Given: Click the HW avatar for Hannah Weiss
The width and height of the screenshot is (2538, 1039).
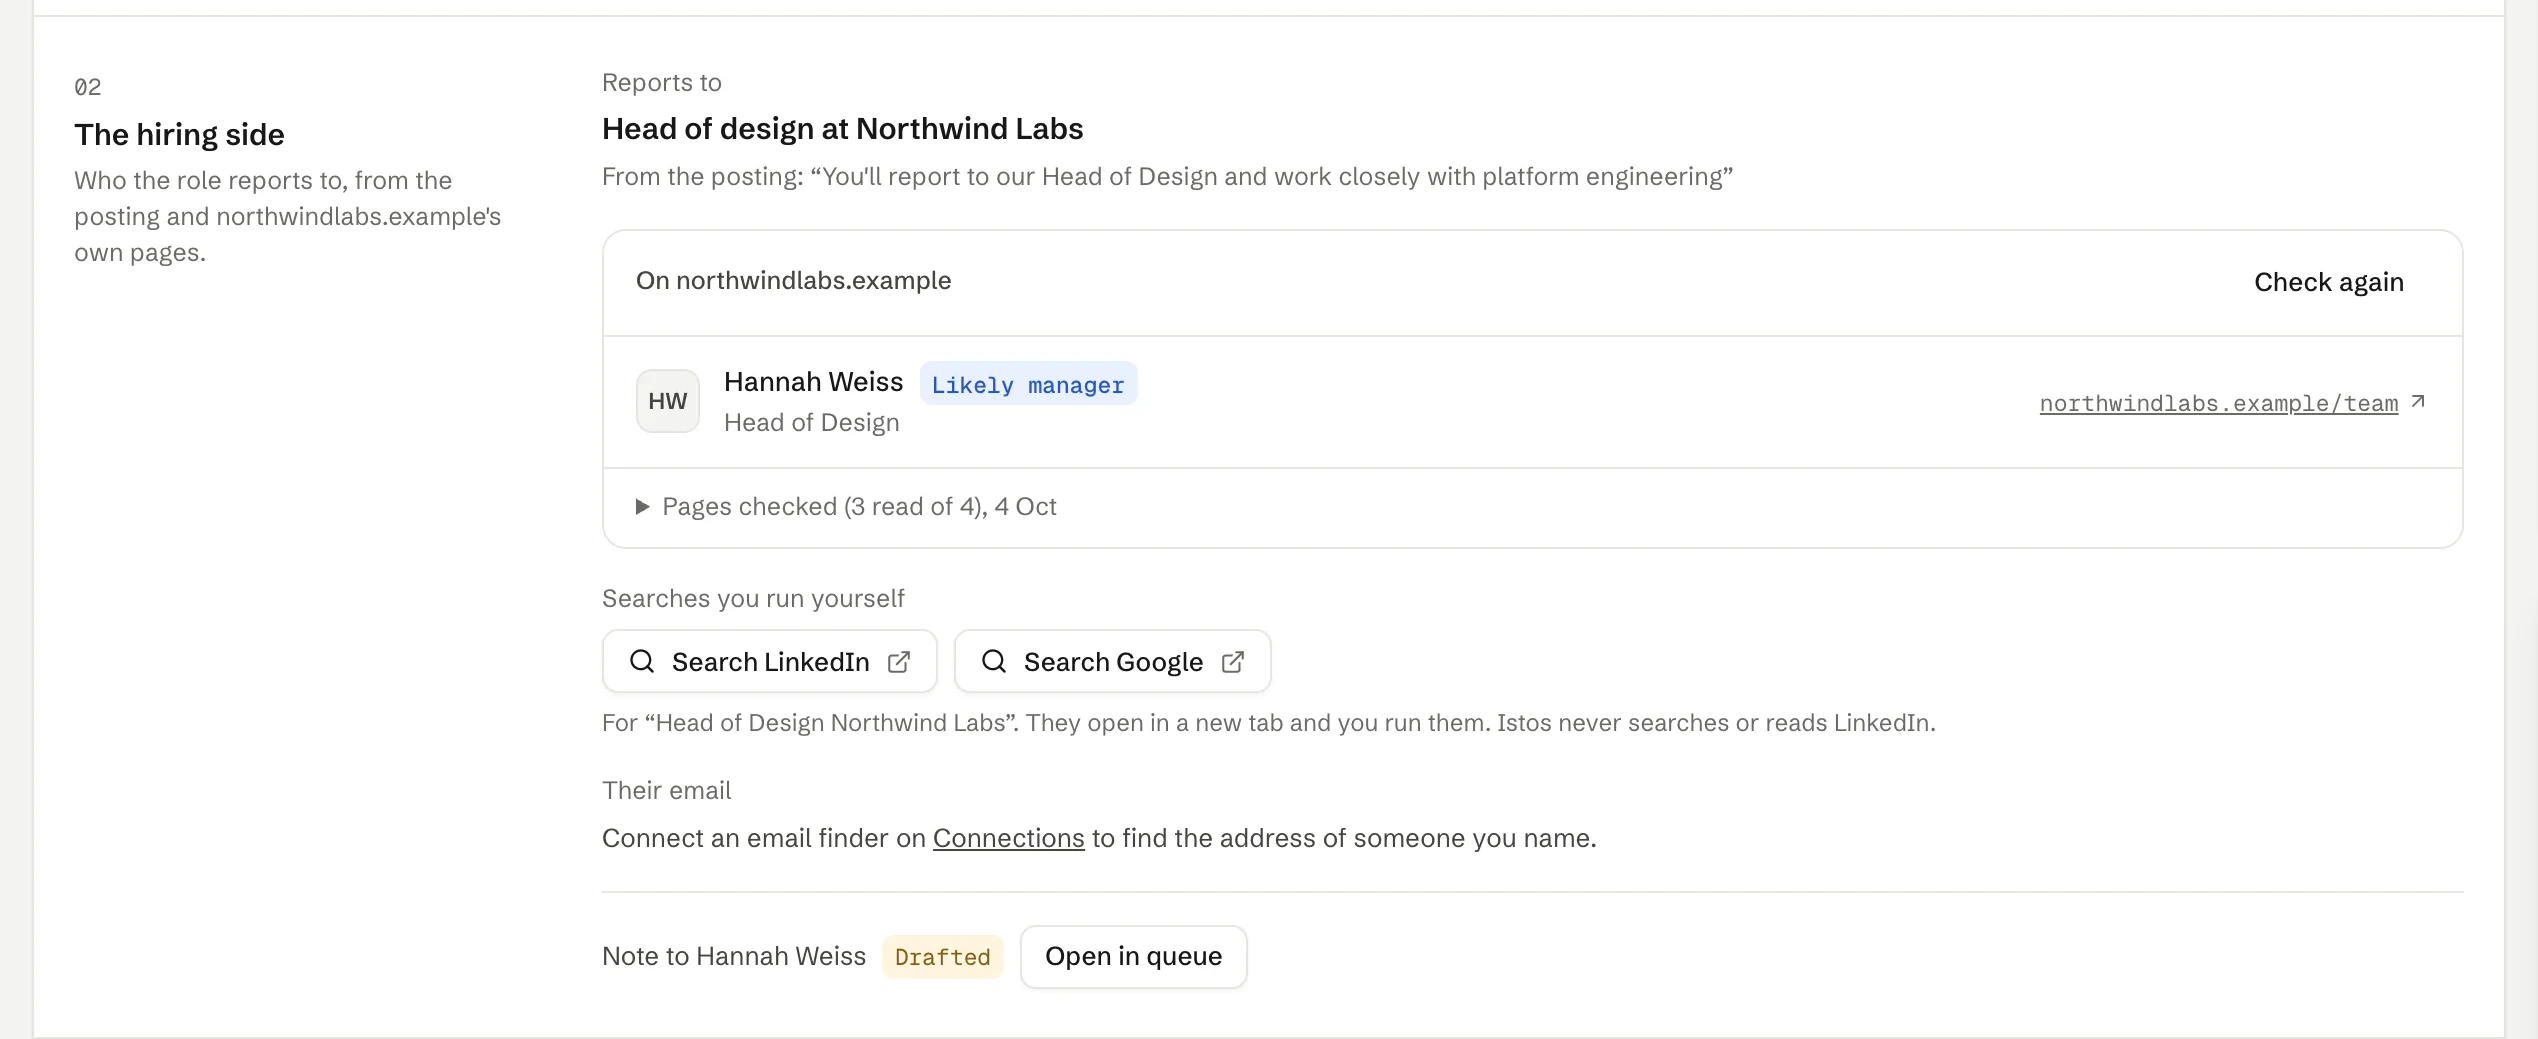Looking at the screenshot, I should (667, 401).
